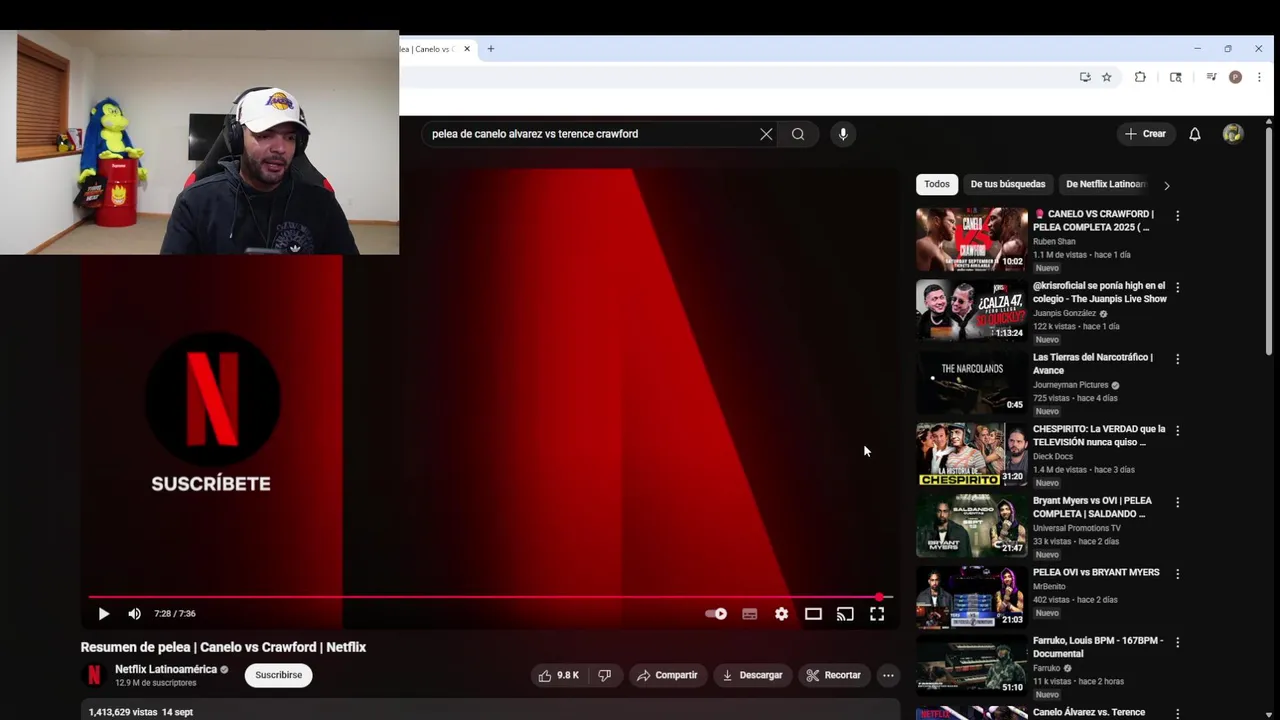The height and width of the screenshot is (720, 1280).
Task: Click the Crear button
Action: (x=1146, y=134)
